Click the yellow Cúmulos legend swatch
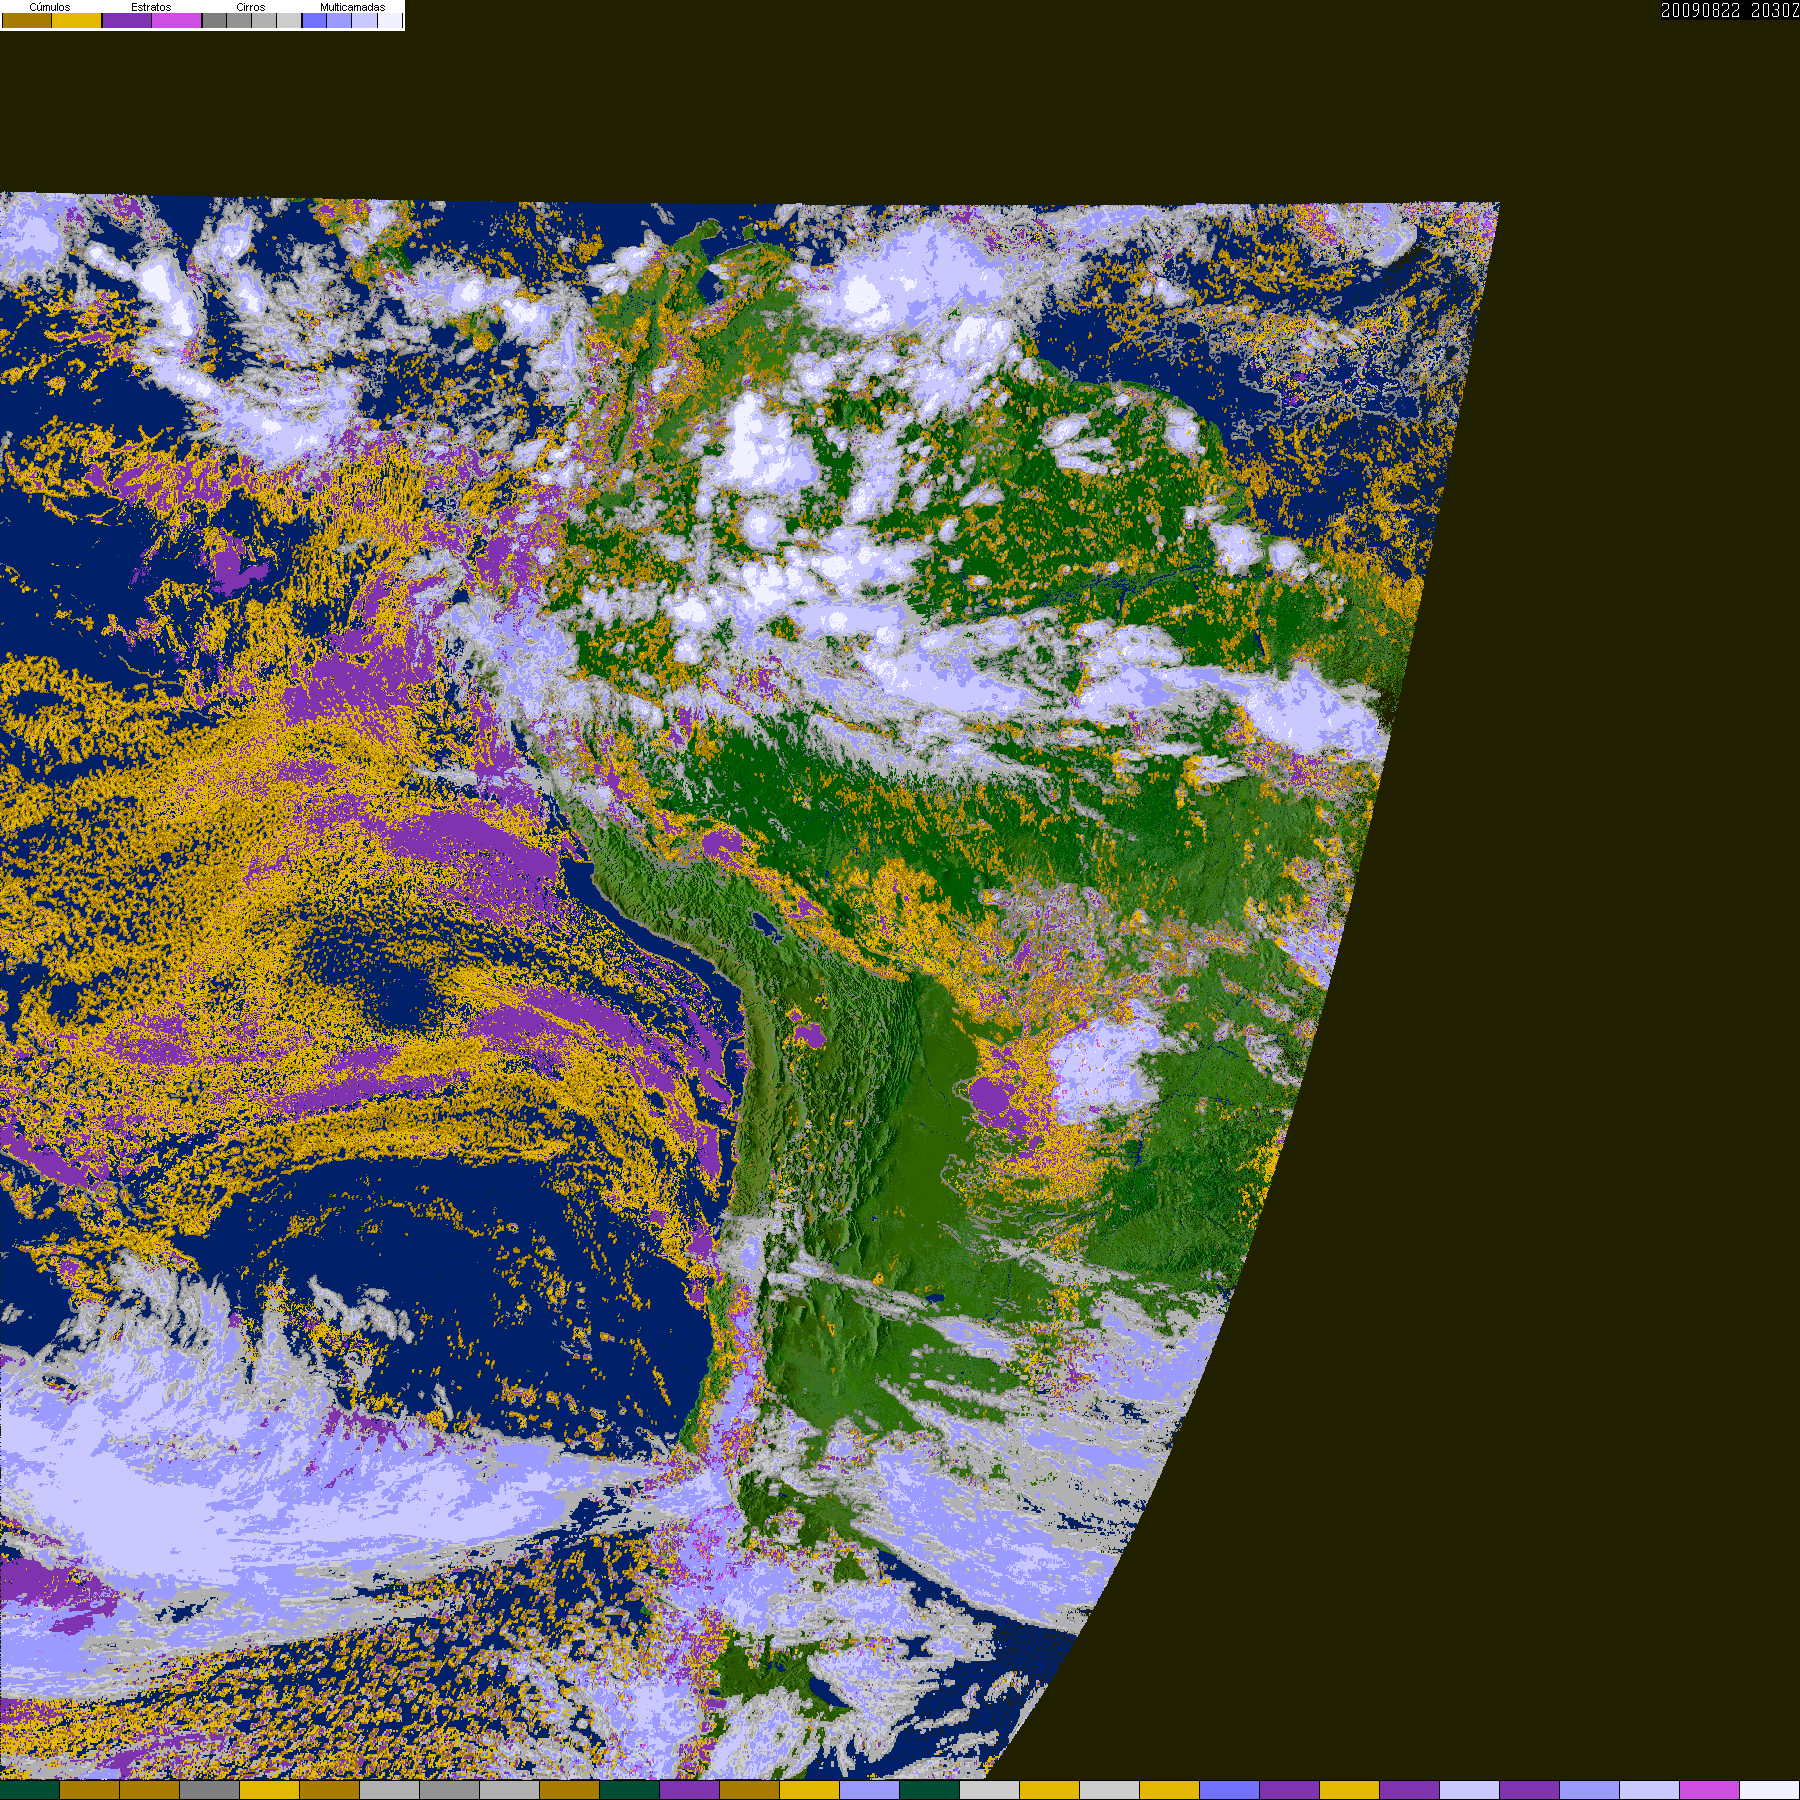The height and width of the screenshot is (1800, 1800). pos(77,20)
